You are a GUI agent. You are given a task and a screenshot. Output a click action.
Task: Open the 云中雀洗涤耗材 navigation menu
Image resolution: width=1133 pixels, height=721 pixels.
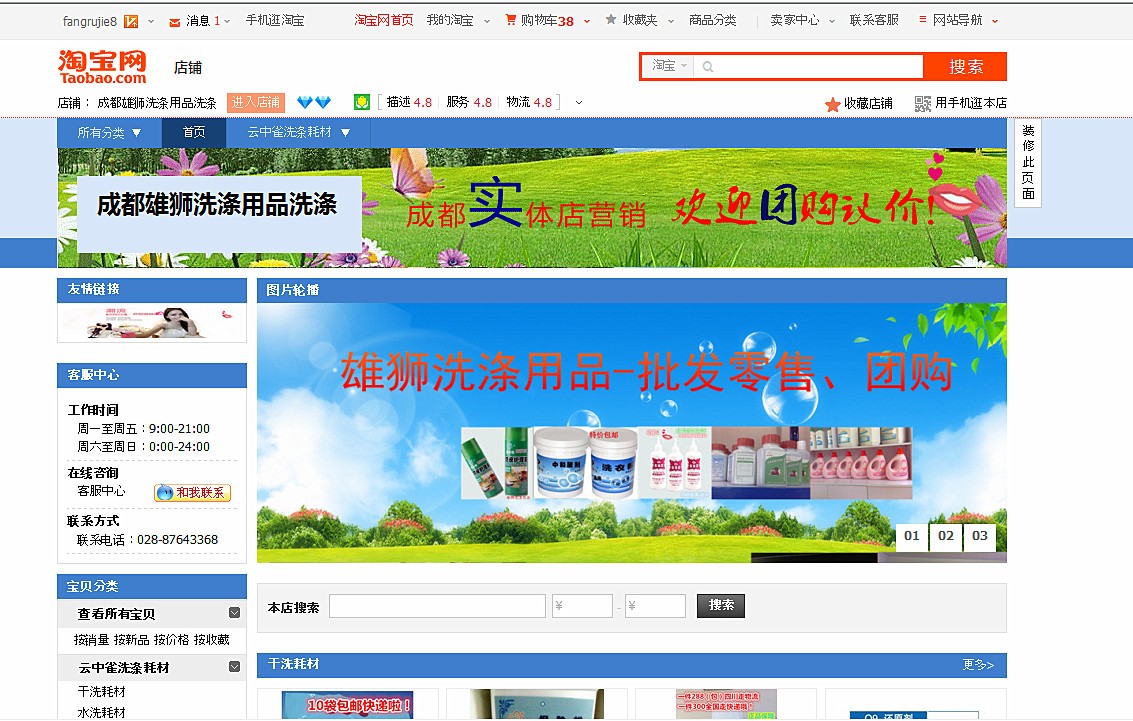pyautogui.click(x=299, y=132)
